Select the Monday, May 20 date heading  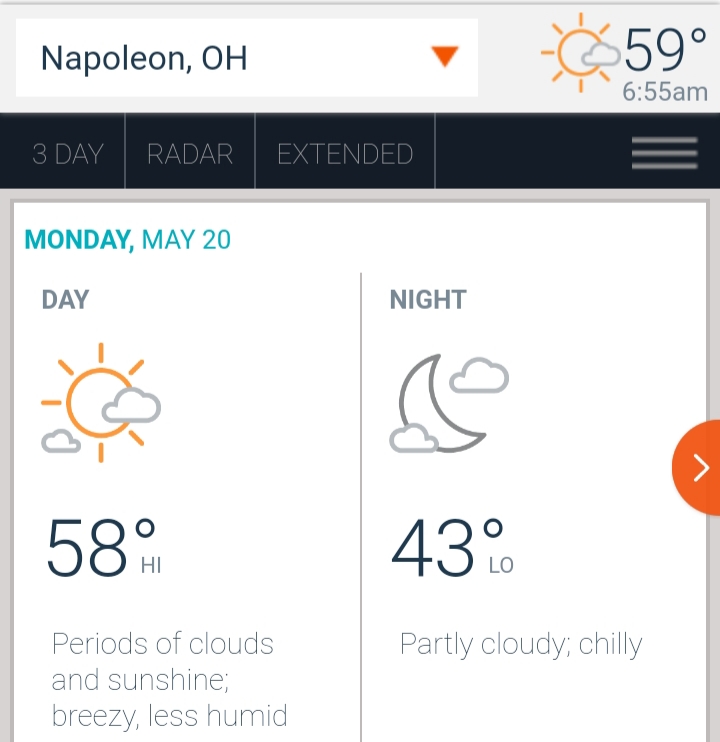coord(128,239)
